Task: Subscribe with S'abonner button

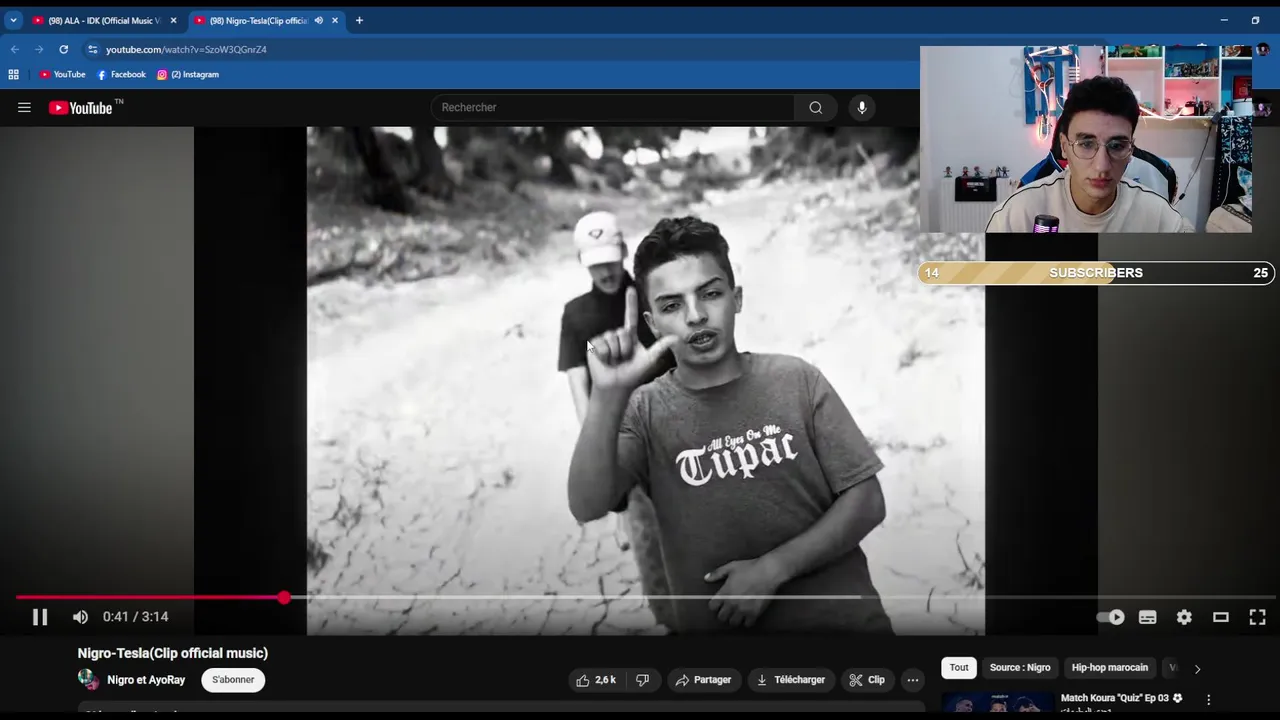Action: (x=233, y=680)
